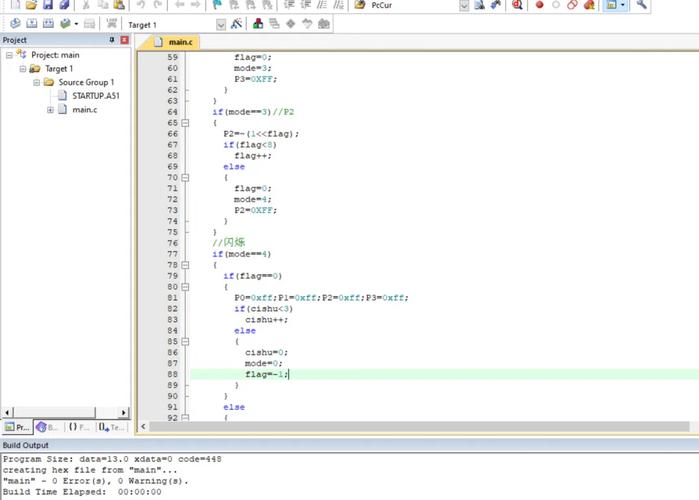Viewport: 699px width, 500px height.
Task: Close the Project panel
Action: coord(124,40)
